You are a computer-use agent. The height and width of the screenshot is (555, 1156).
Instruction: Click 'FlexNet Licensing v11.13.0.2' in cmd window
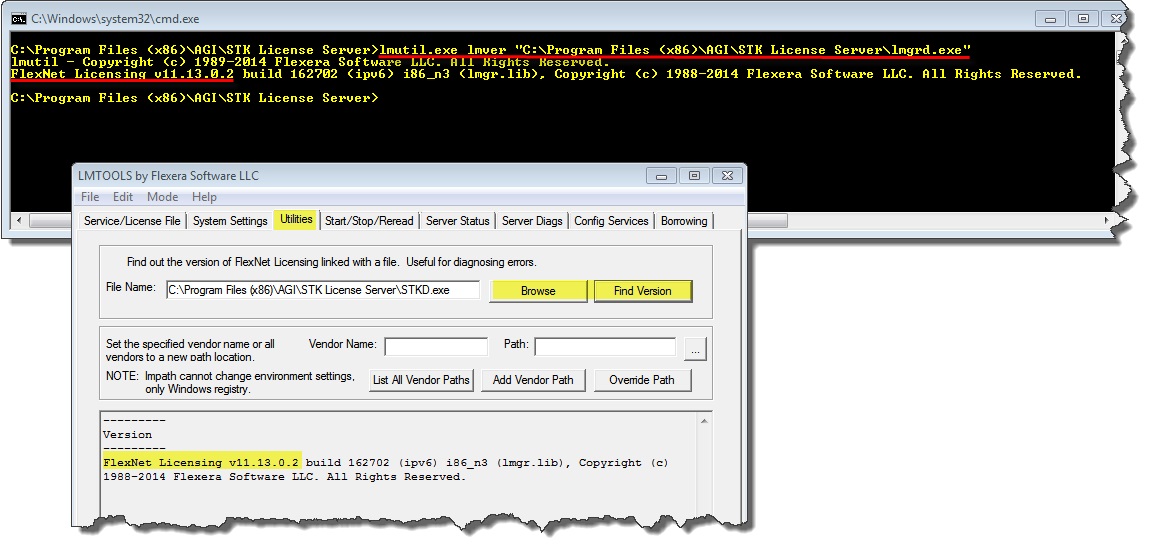122,74
